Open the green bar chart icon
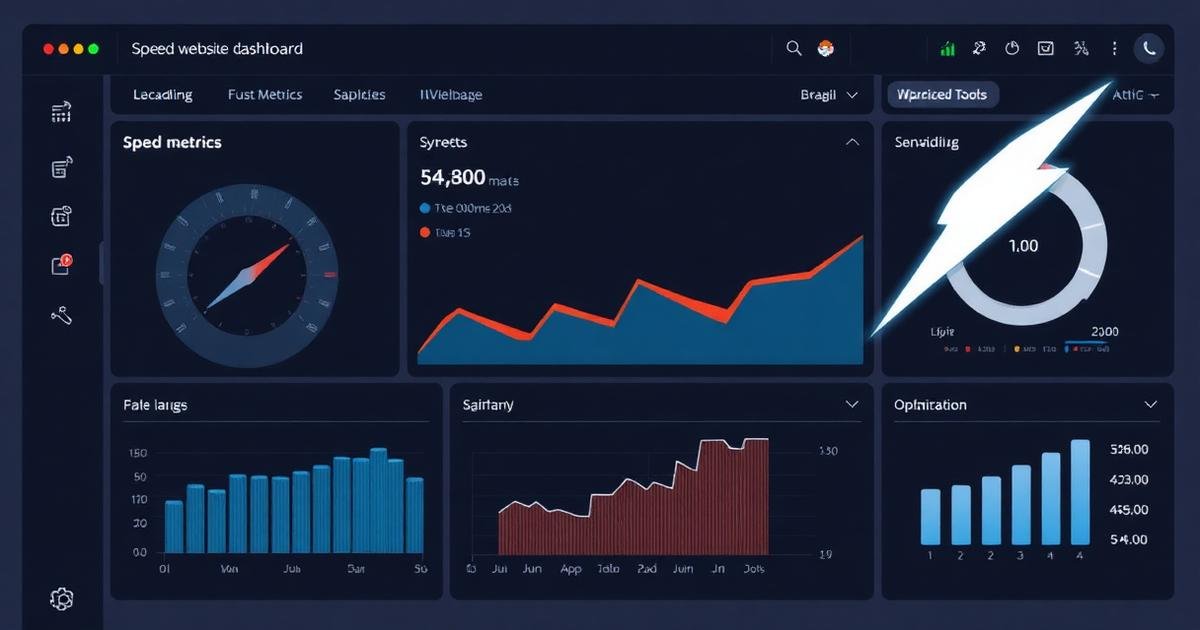 point(947,48)
